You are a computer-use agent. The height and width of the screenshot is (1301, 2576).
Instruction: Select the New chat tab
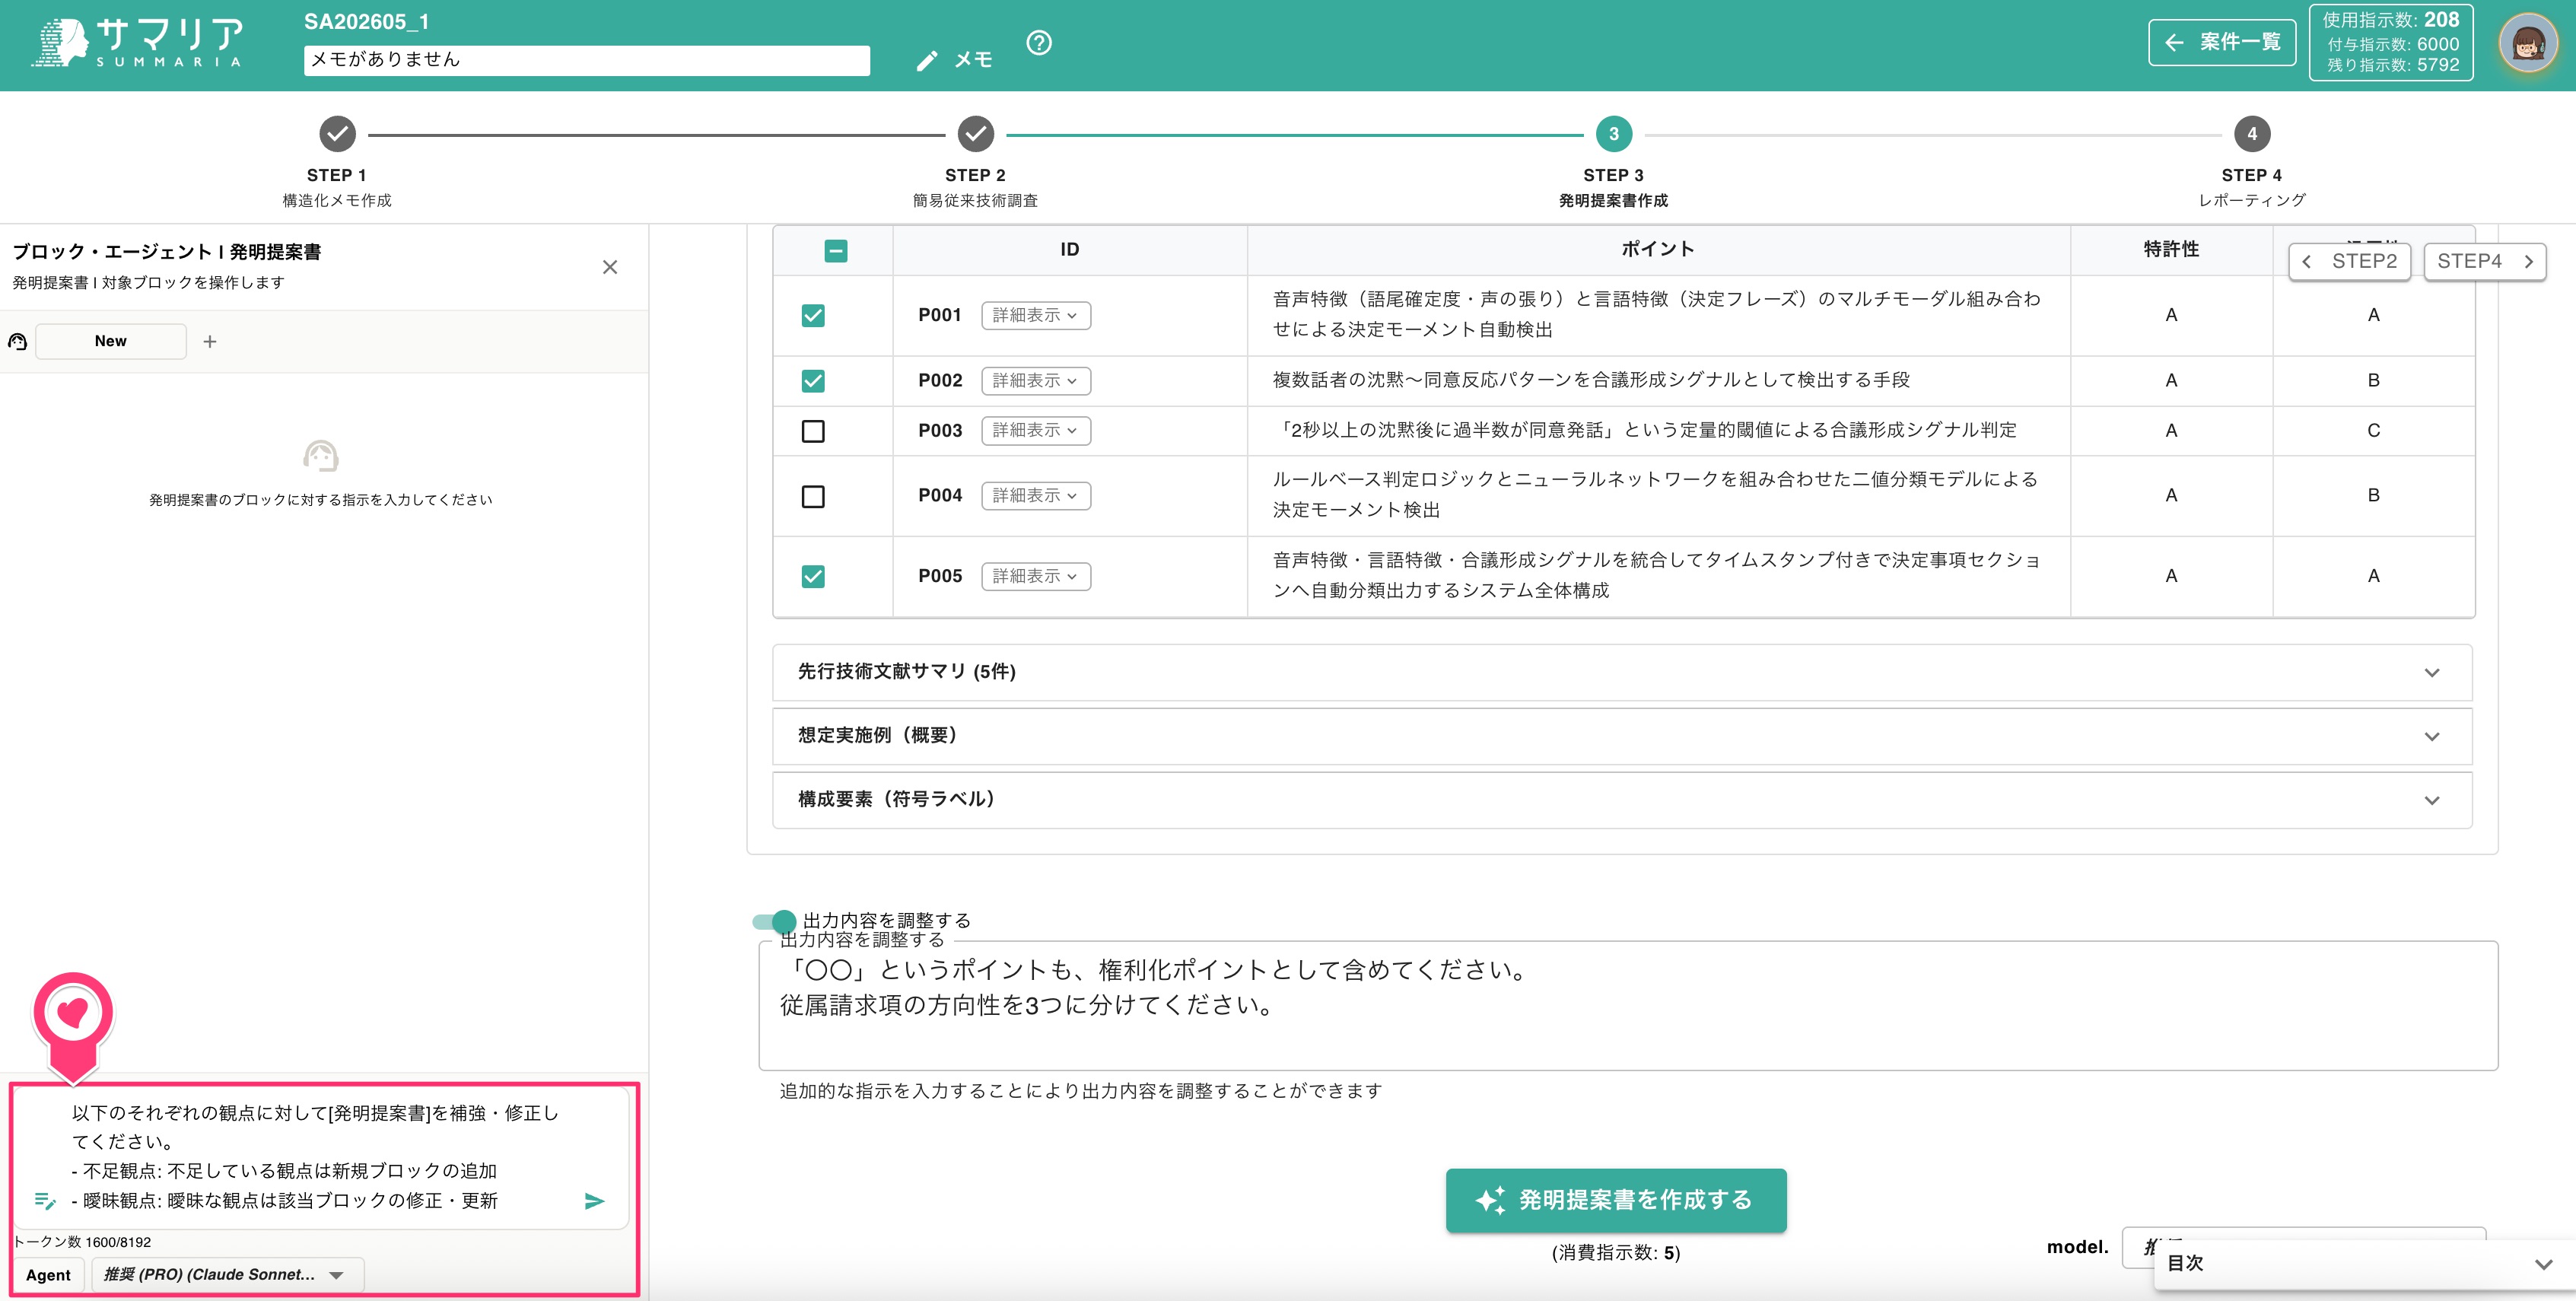click(110, 342)
